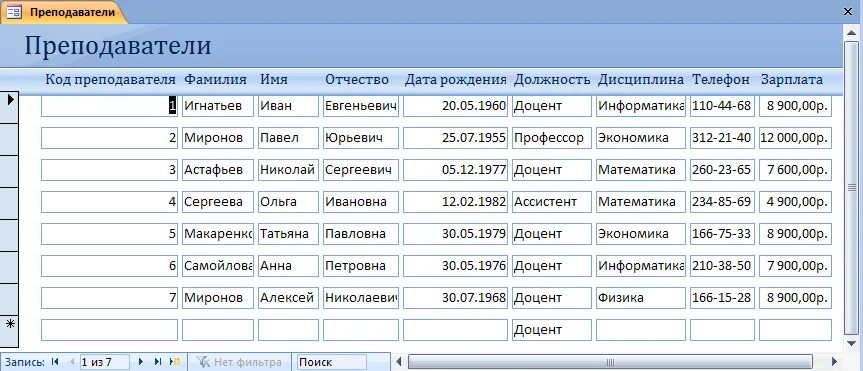Click the form icon on Преподаватели tab
The image size is (863, 371).
14,12
